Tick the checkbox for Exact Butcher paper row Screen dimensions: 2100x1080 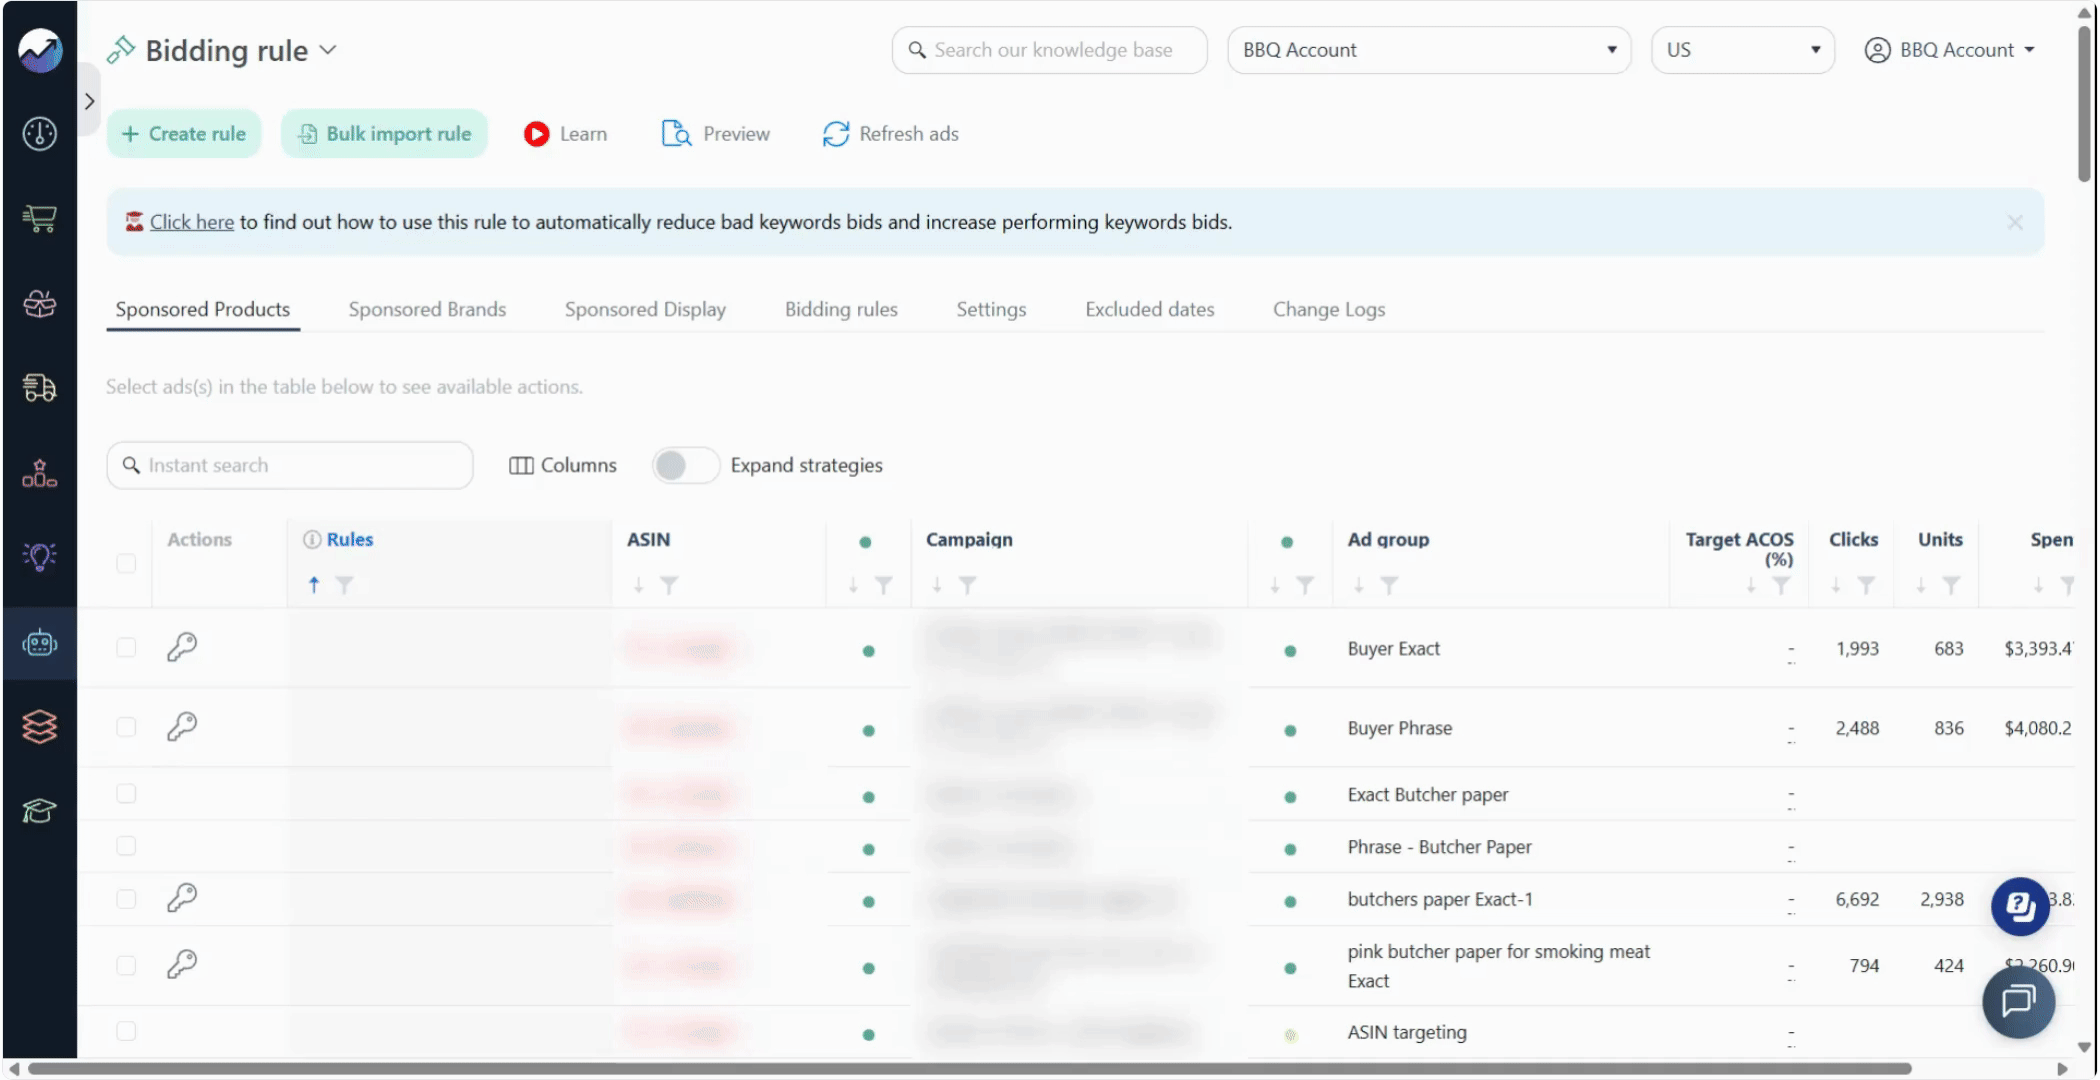(126, 794)
